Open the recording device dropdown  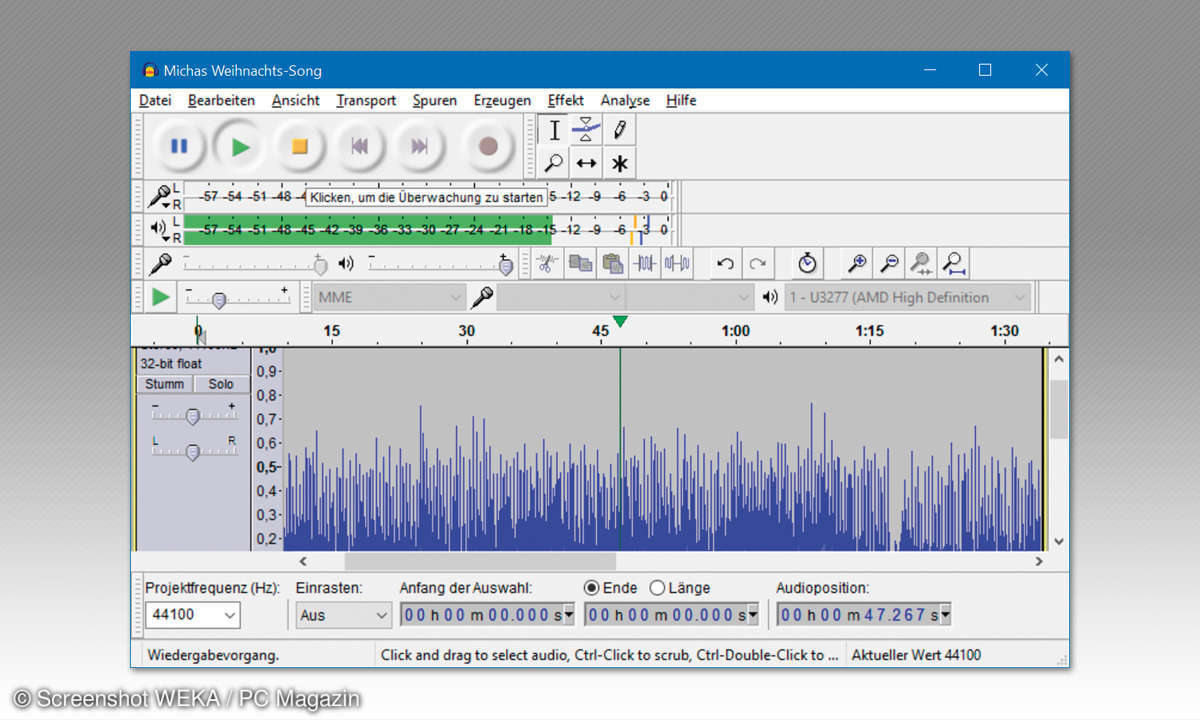point(561,297)
